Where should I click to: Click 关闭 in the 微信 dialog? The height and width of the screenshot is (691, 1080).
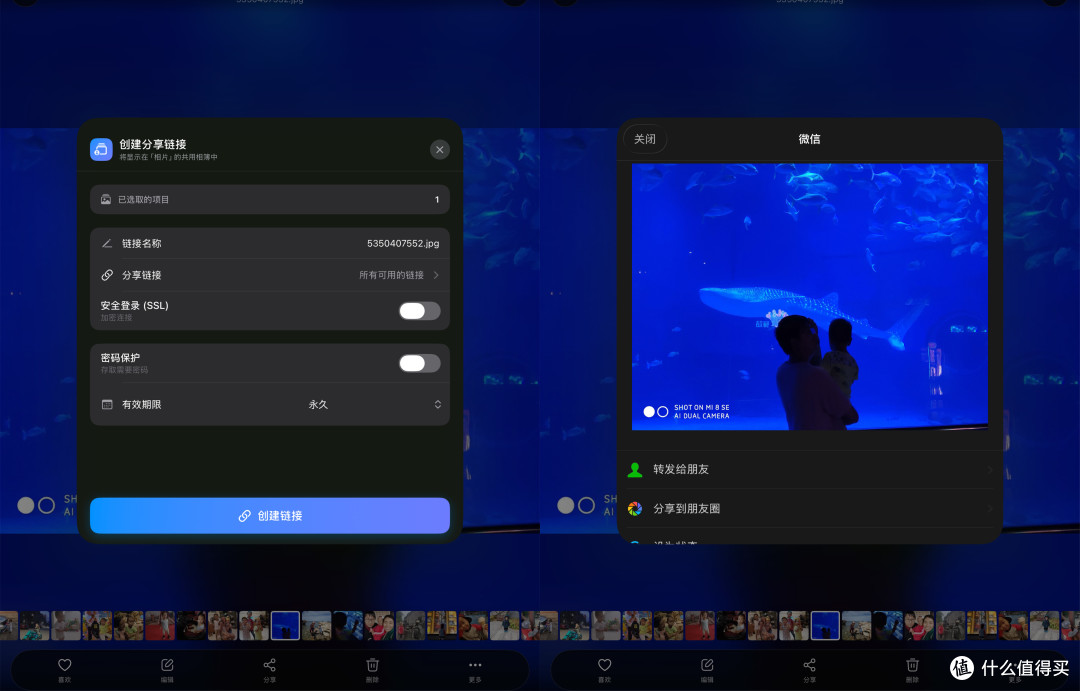point(645,139)
